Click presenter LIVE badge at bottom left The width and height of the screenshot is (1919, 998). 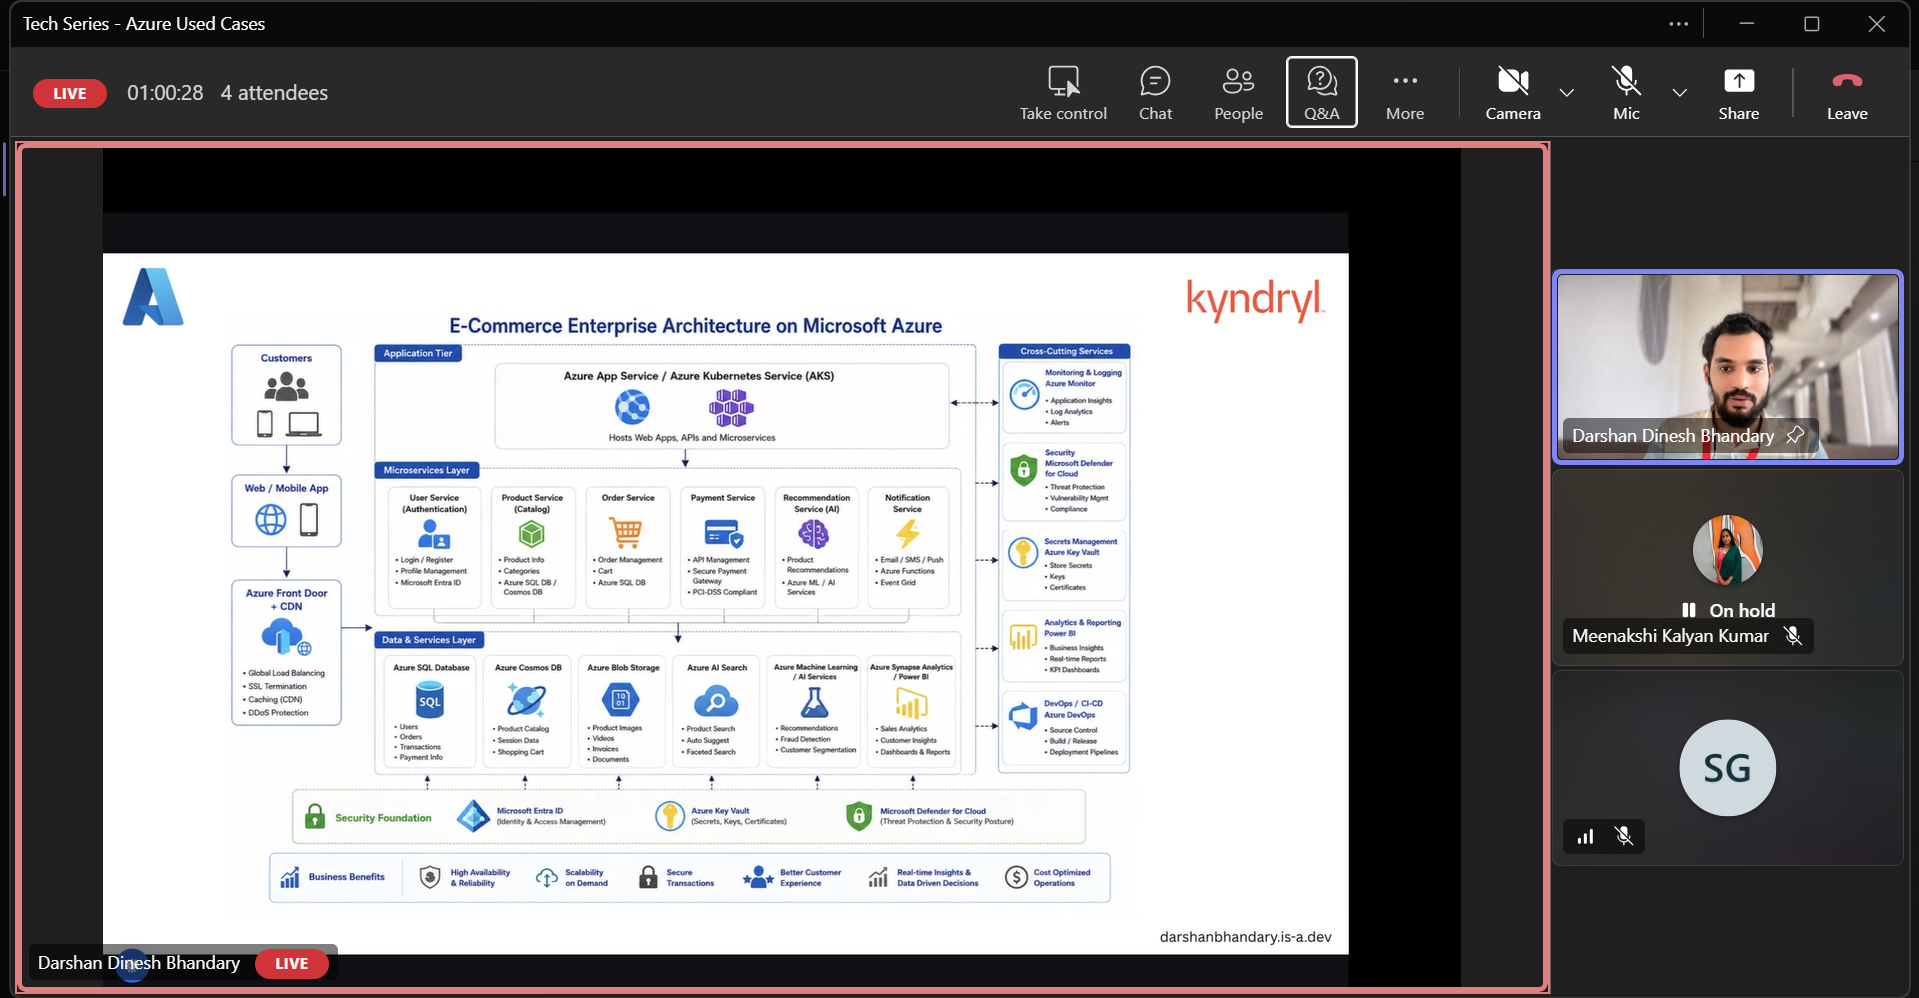(x=291, y=963)
